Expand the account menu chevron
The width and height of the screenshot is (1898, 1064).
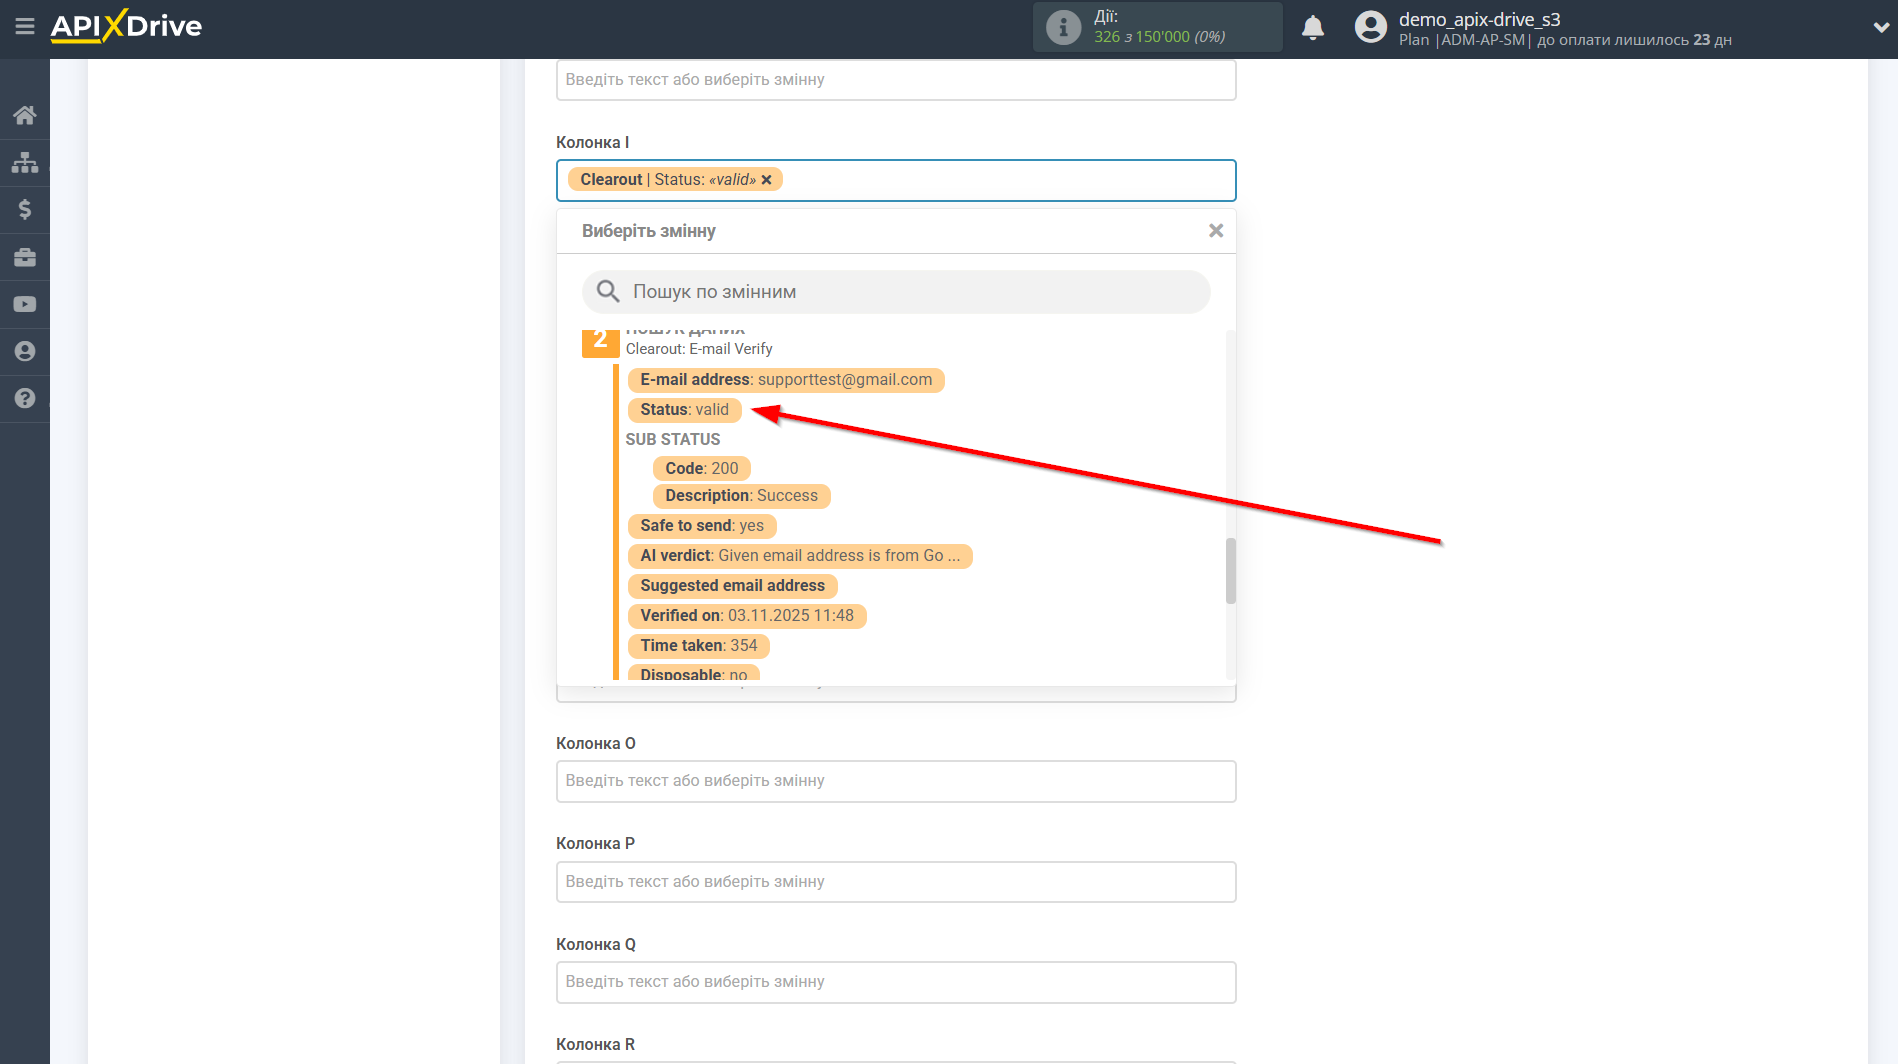point(1879,27)
